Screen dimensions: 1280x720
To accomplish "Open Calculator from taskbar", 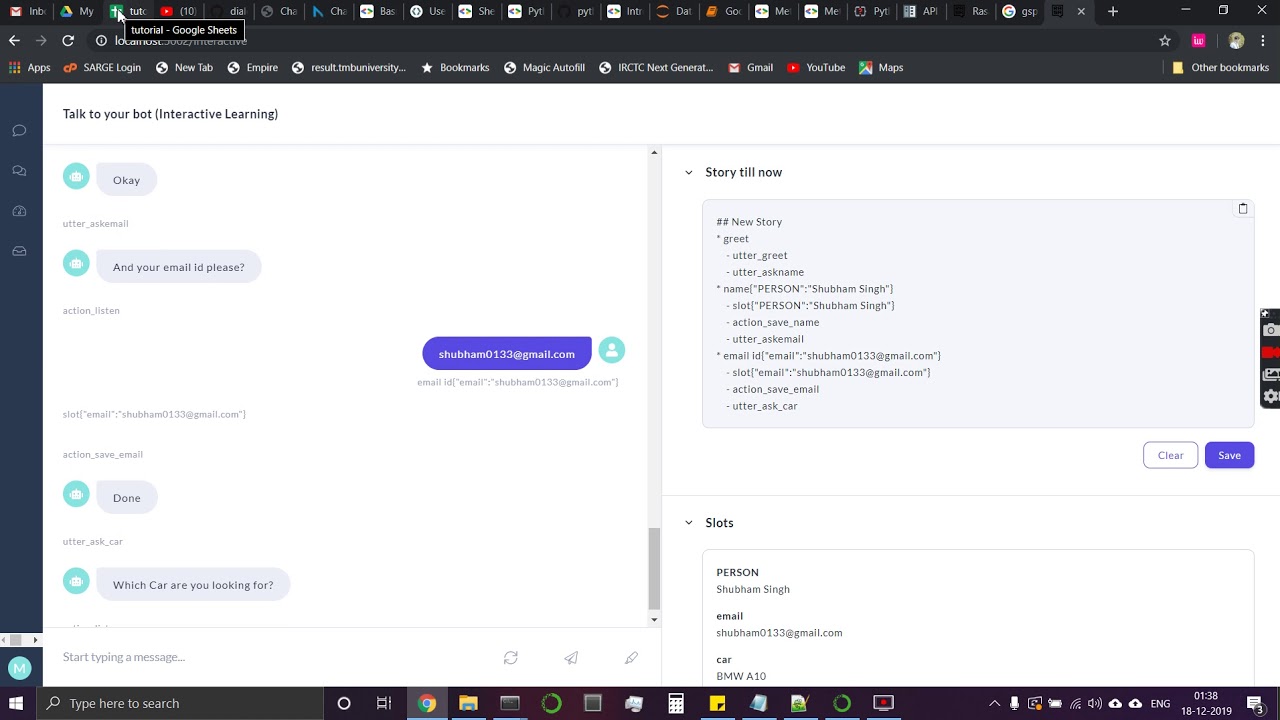I will tap(676, 703).
